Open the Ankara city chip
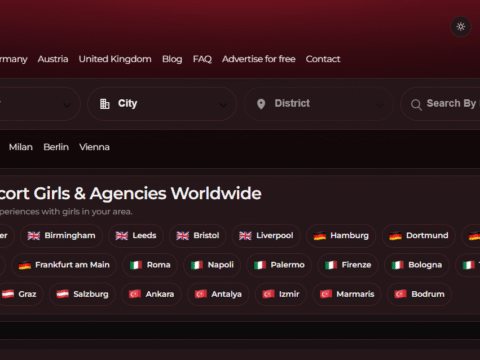The width and height of the screenshot is (480, 360). 151,294
